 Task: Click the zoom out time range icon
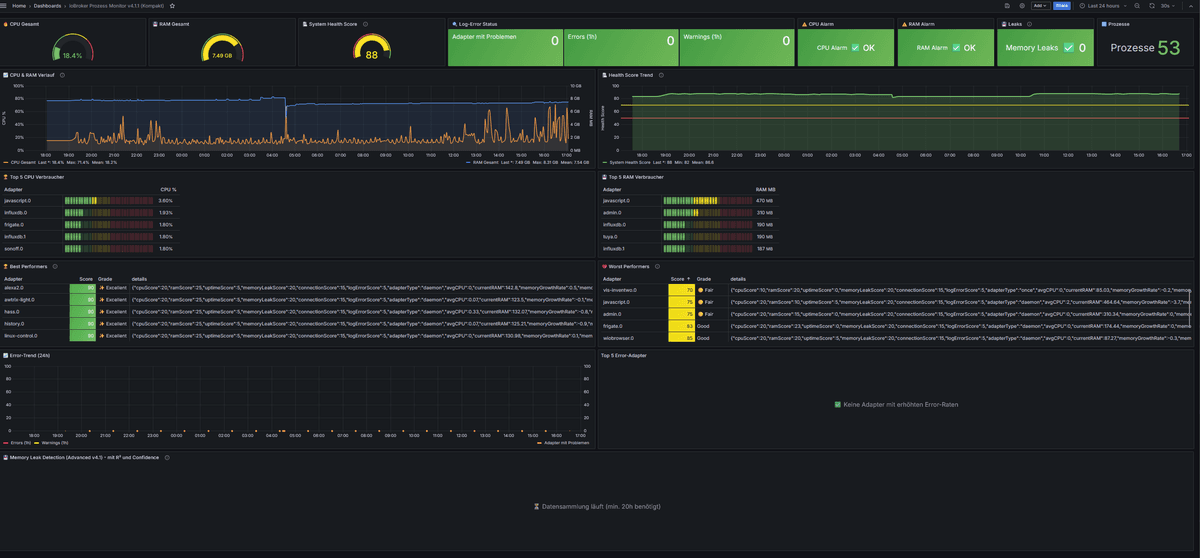1138,5
